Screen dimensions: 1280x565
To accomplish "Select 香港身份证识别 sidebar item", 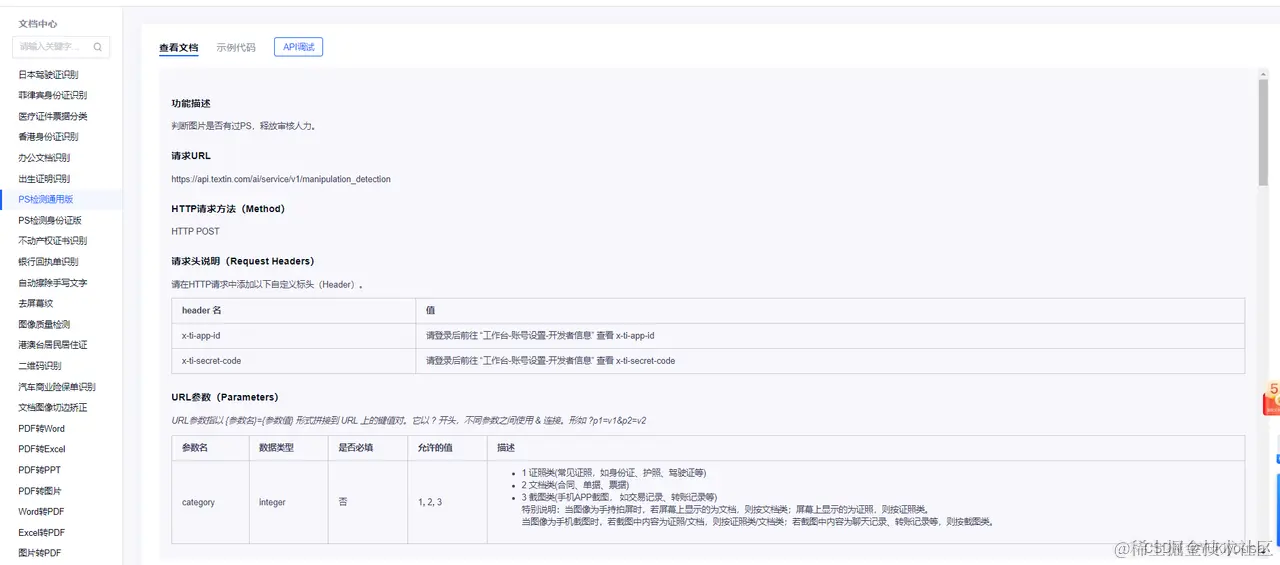I will point(48,137).
